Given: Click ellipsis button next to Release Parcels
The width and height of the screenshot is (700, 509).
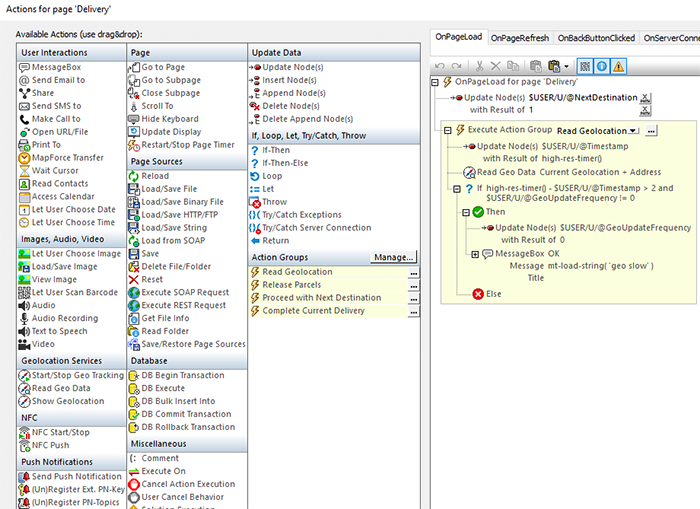Looking at the screenshot, I should pyautogui.click(x=413, y=285).
